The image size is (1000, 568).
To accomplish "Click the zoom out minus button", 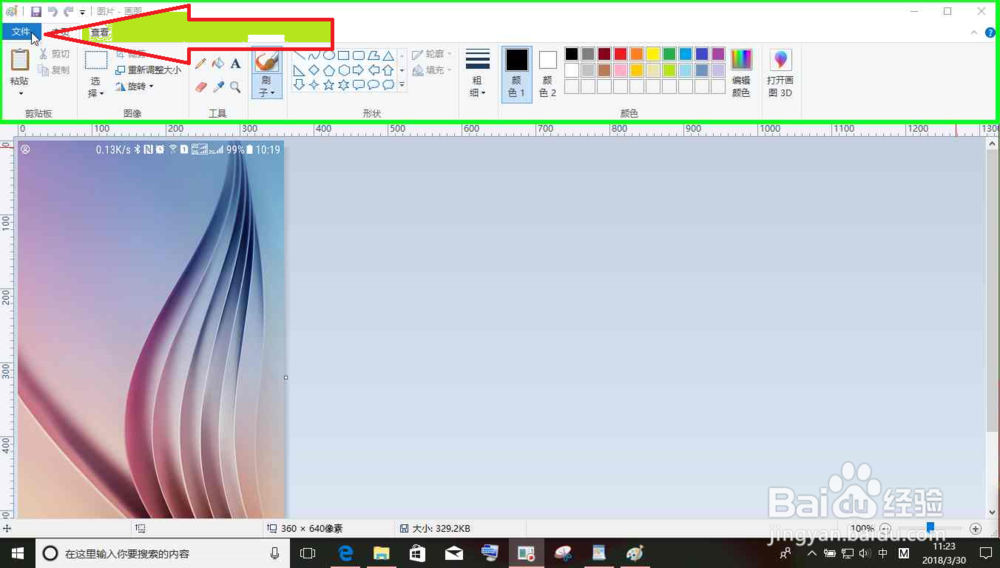I will click(x=885, y=528).
